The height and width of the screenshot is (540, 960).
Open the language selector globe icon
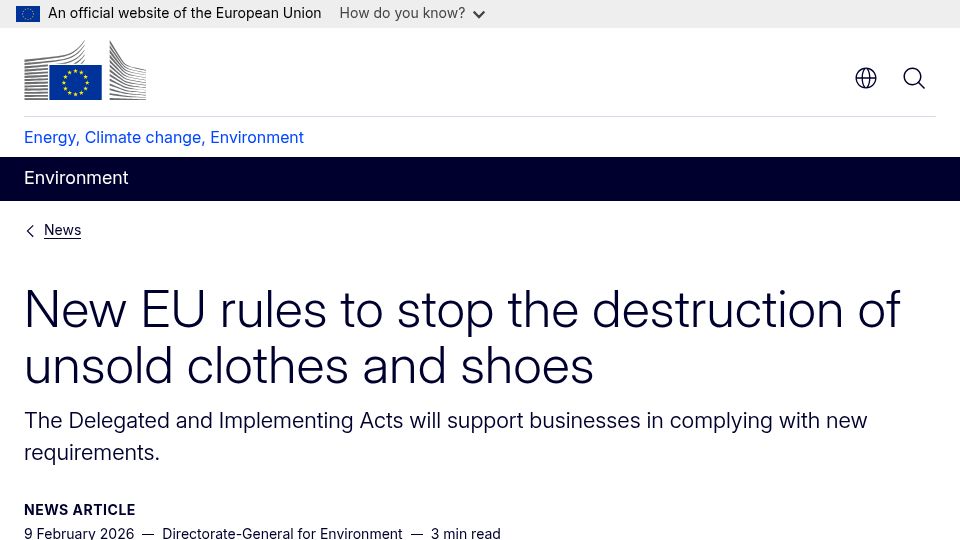(x=866, y=78)
